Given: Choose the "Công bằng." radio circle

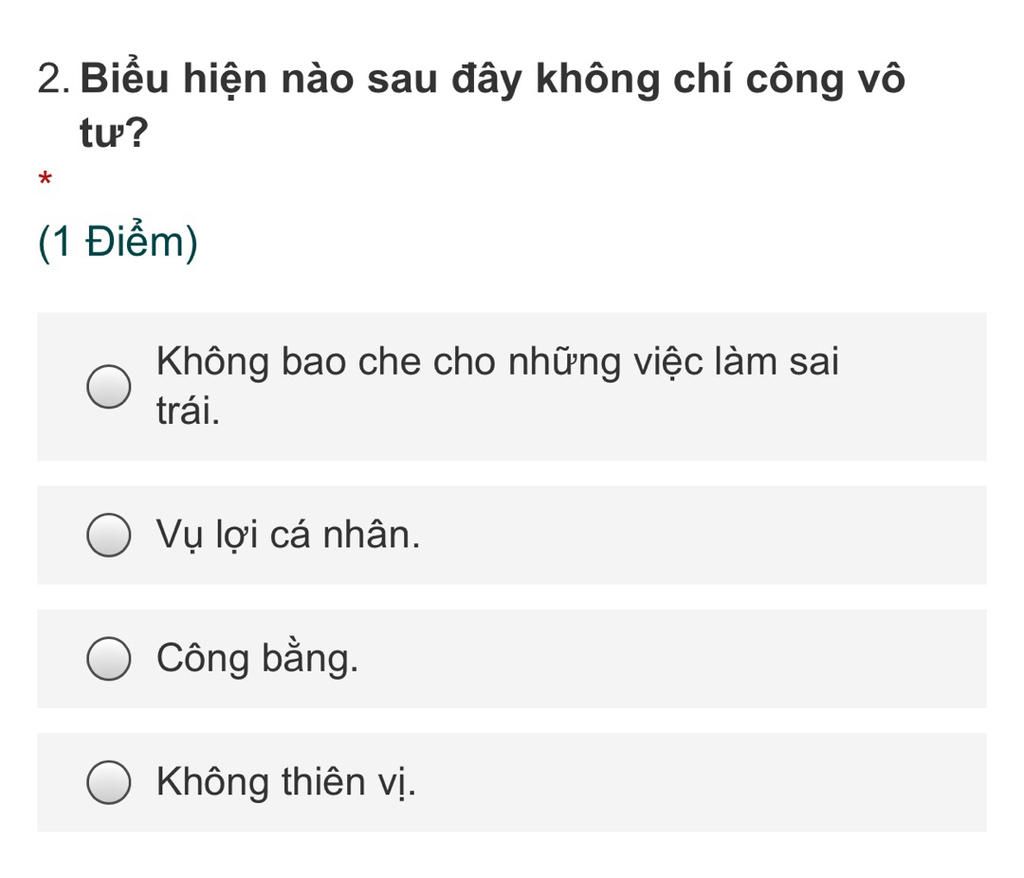Looking at the screenshot, I should coord(108,658).
